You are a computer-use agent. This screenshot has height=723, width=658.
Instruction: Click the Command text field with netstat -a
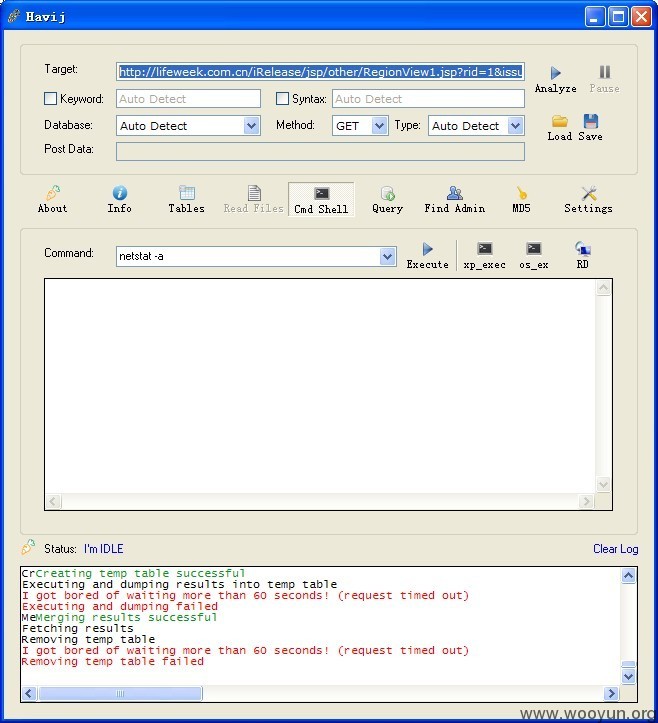tap(248, 256)
